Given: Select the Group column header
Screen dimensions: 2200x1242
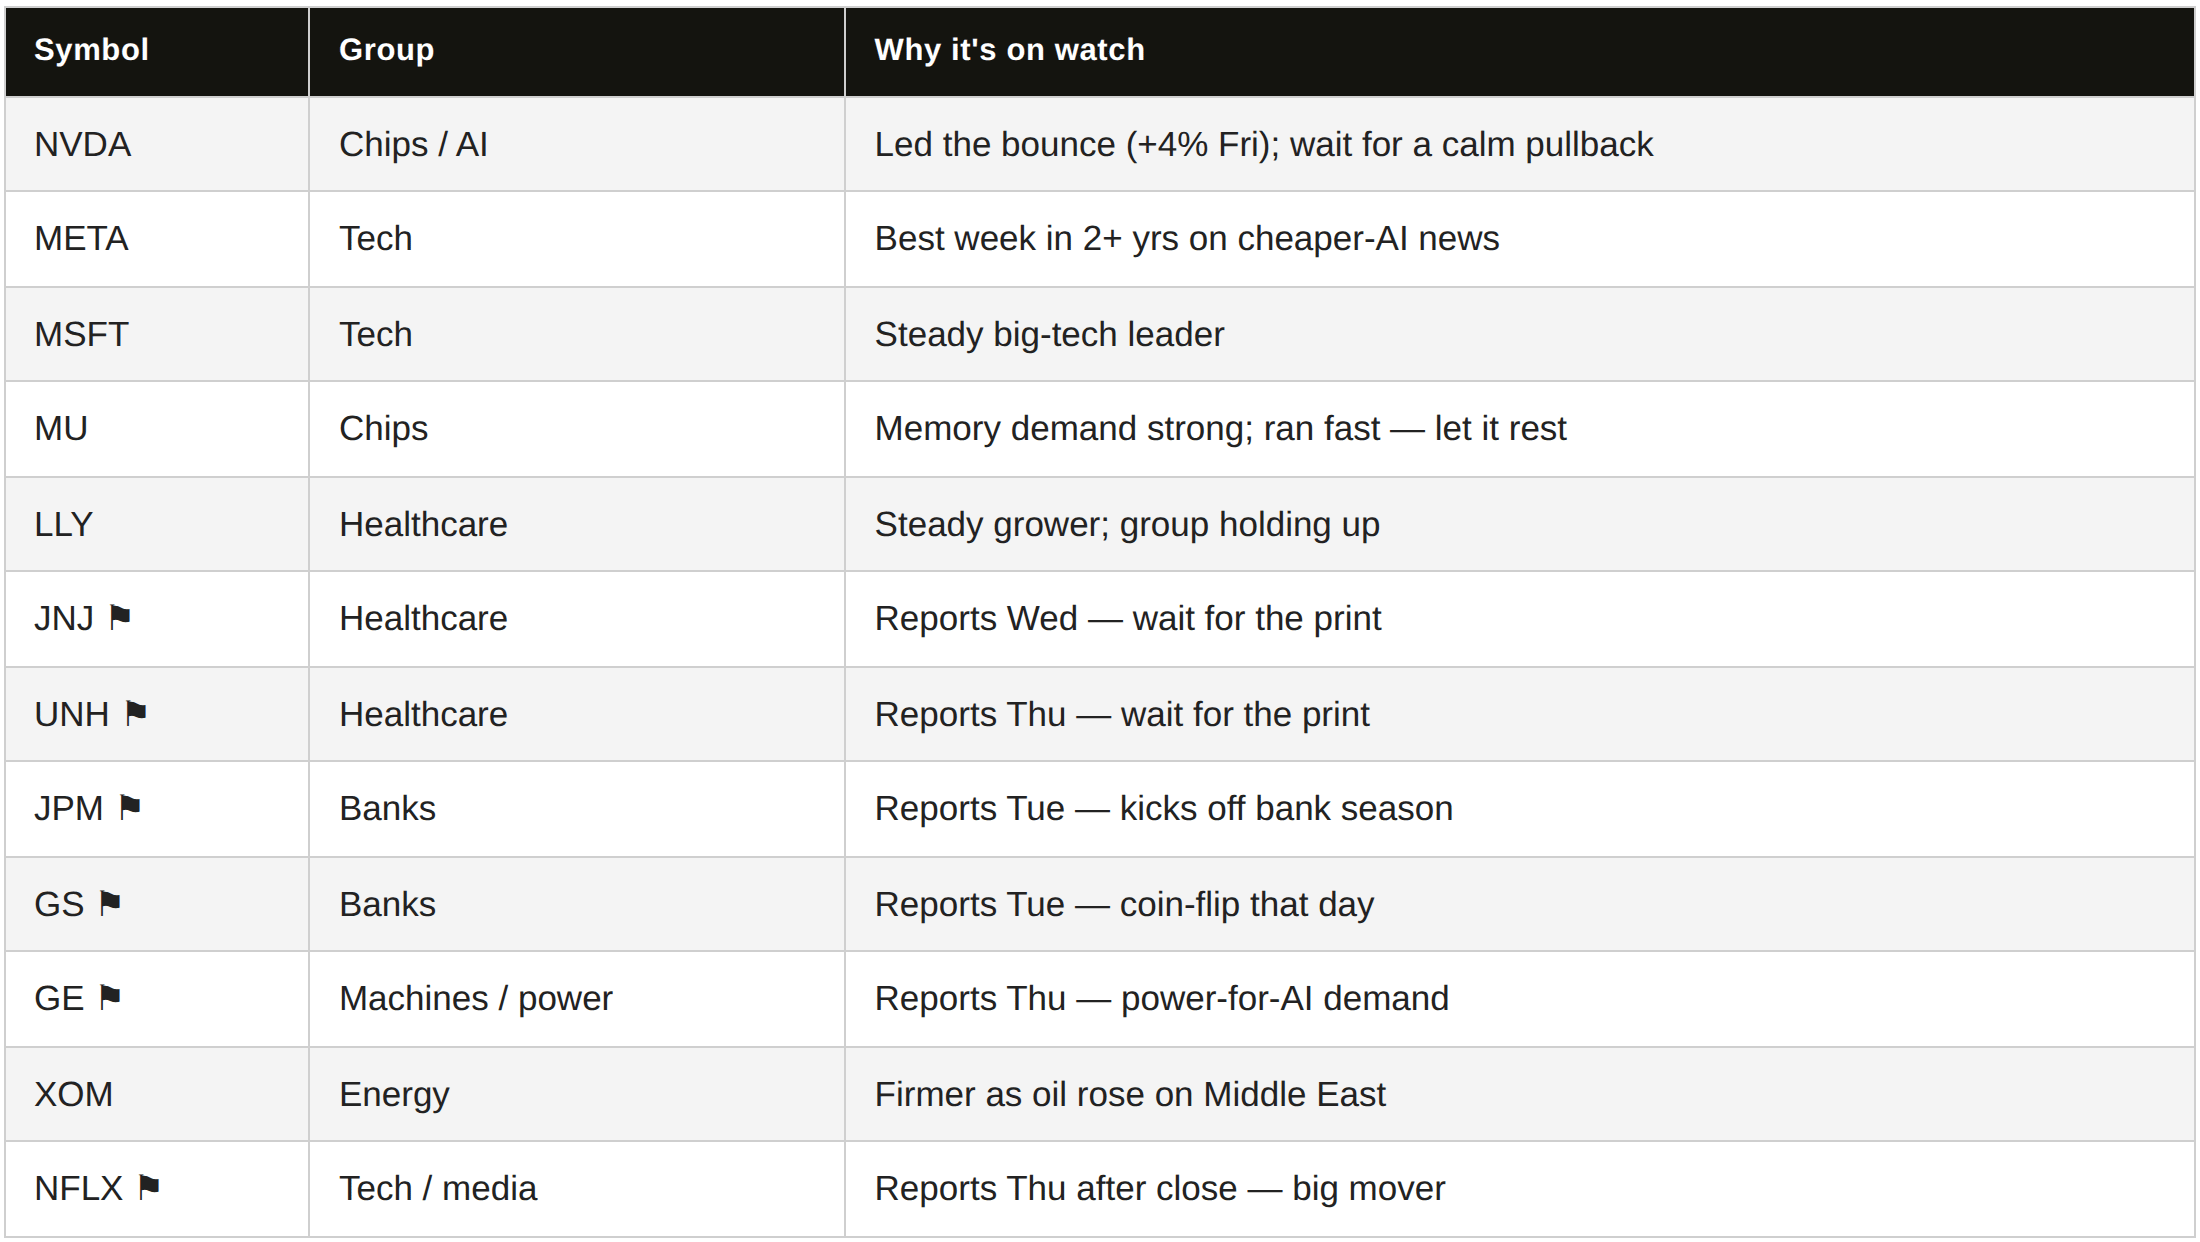Looking at the screenshot, I should [x=577, y=51].
